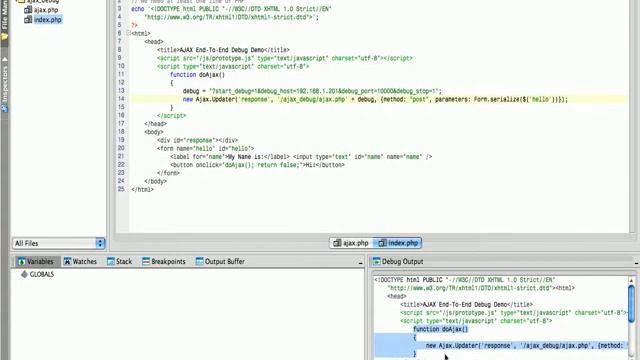Click the label 'My Name is:' line

(x=301, y=156)
